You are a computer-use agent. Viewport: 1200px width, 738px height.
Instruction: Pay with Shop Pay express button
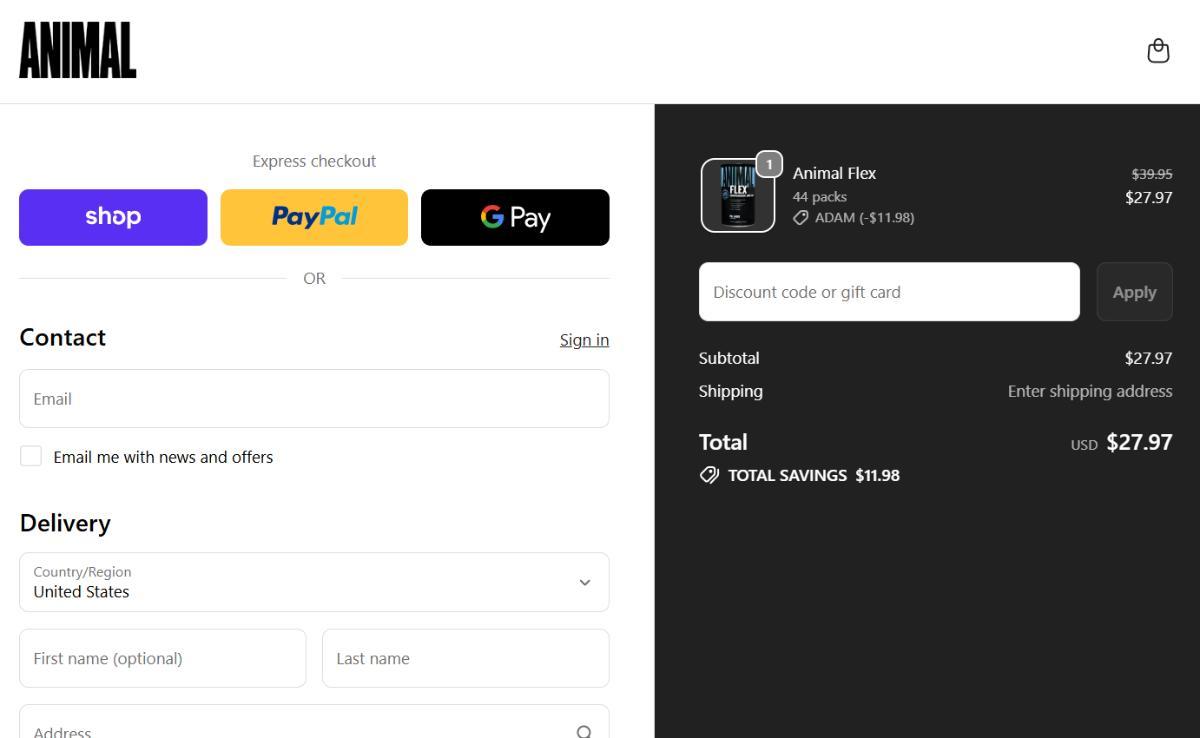(113, 217)
